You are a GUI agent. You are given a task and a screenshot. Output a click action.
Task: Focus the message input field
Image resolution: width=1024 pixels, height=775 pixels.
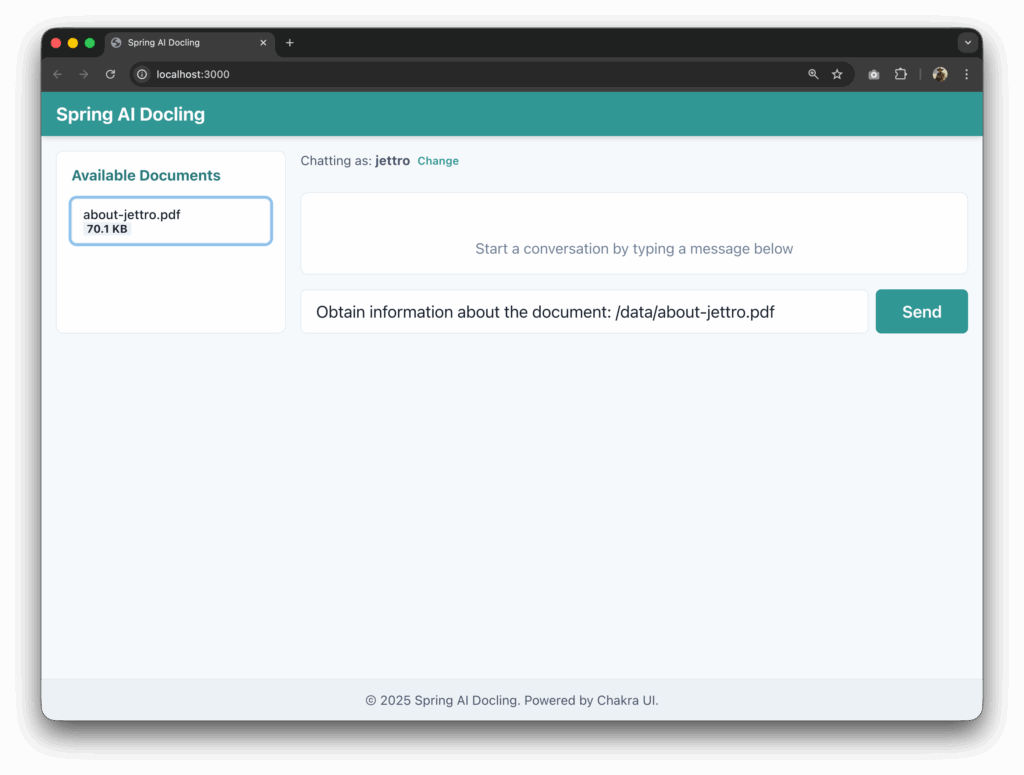[584, 311]
